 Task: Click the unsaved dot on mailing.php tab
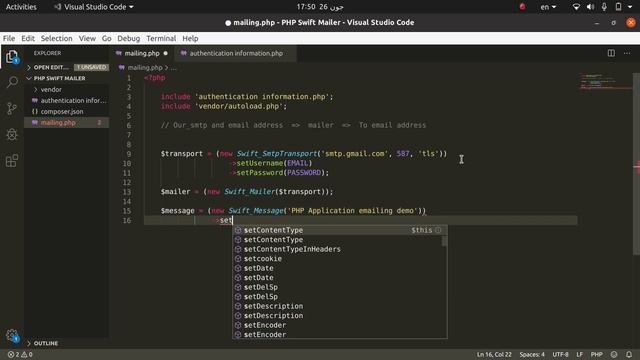[x=165, y=53]
